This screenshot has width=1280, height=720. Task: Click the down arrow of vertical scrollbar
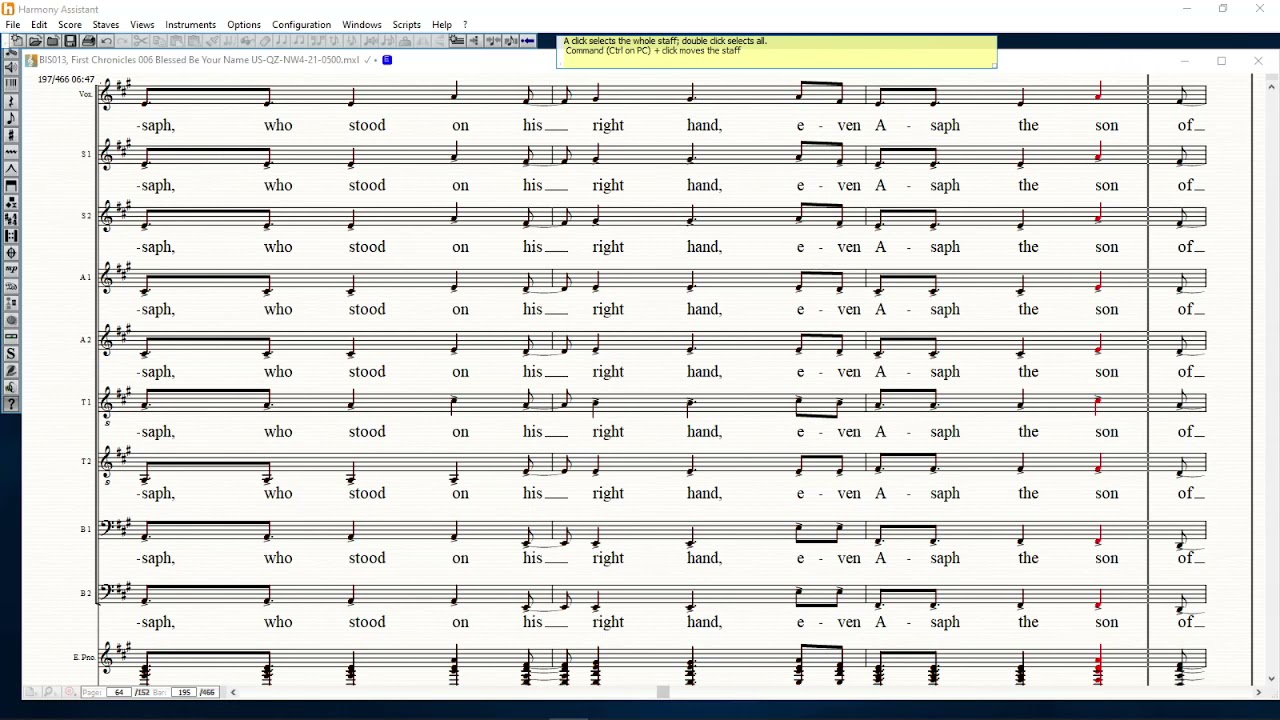tap(1272, 679)
